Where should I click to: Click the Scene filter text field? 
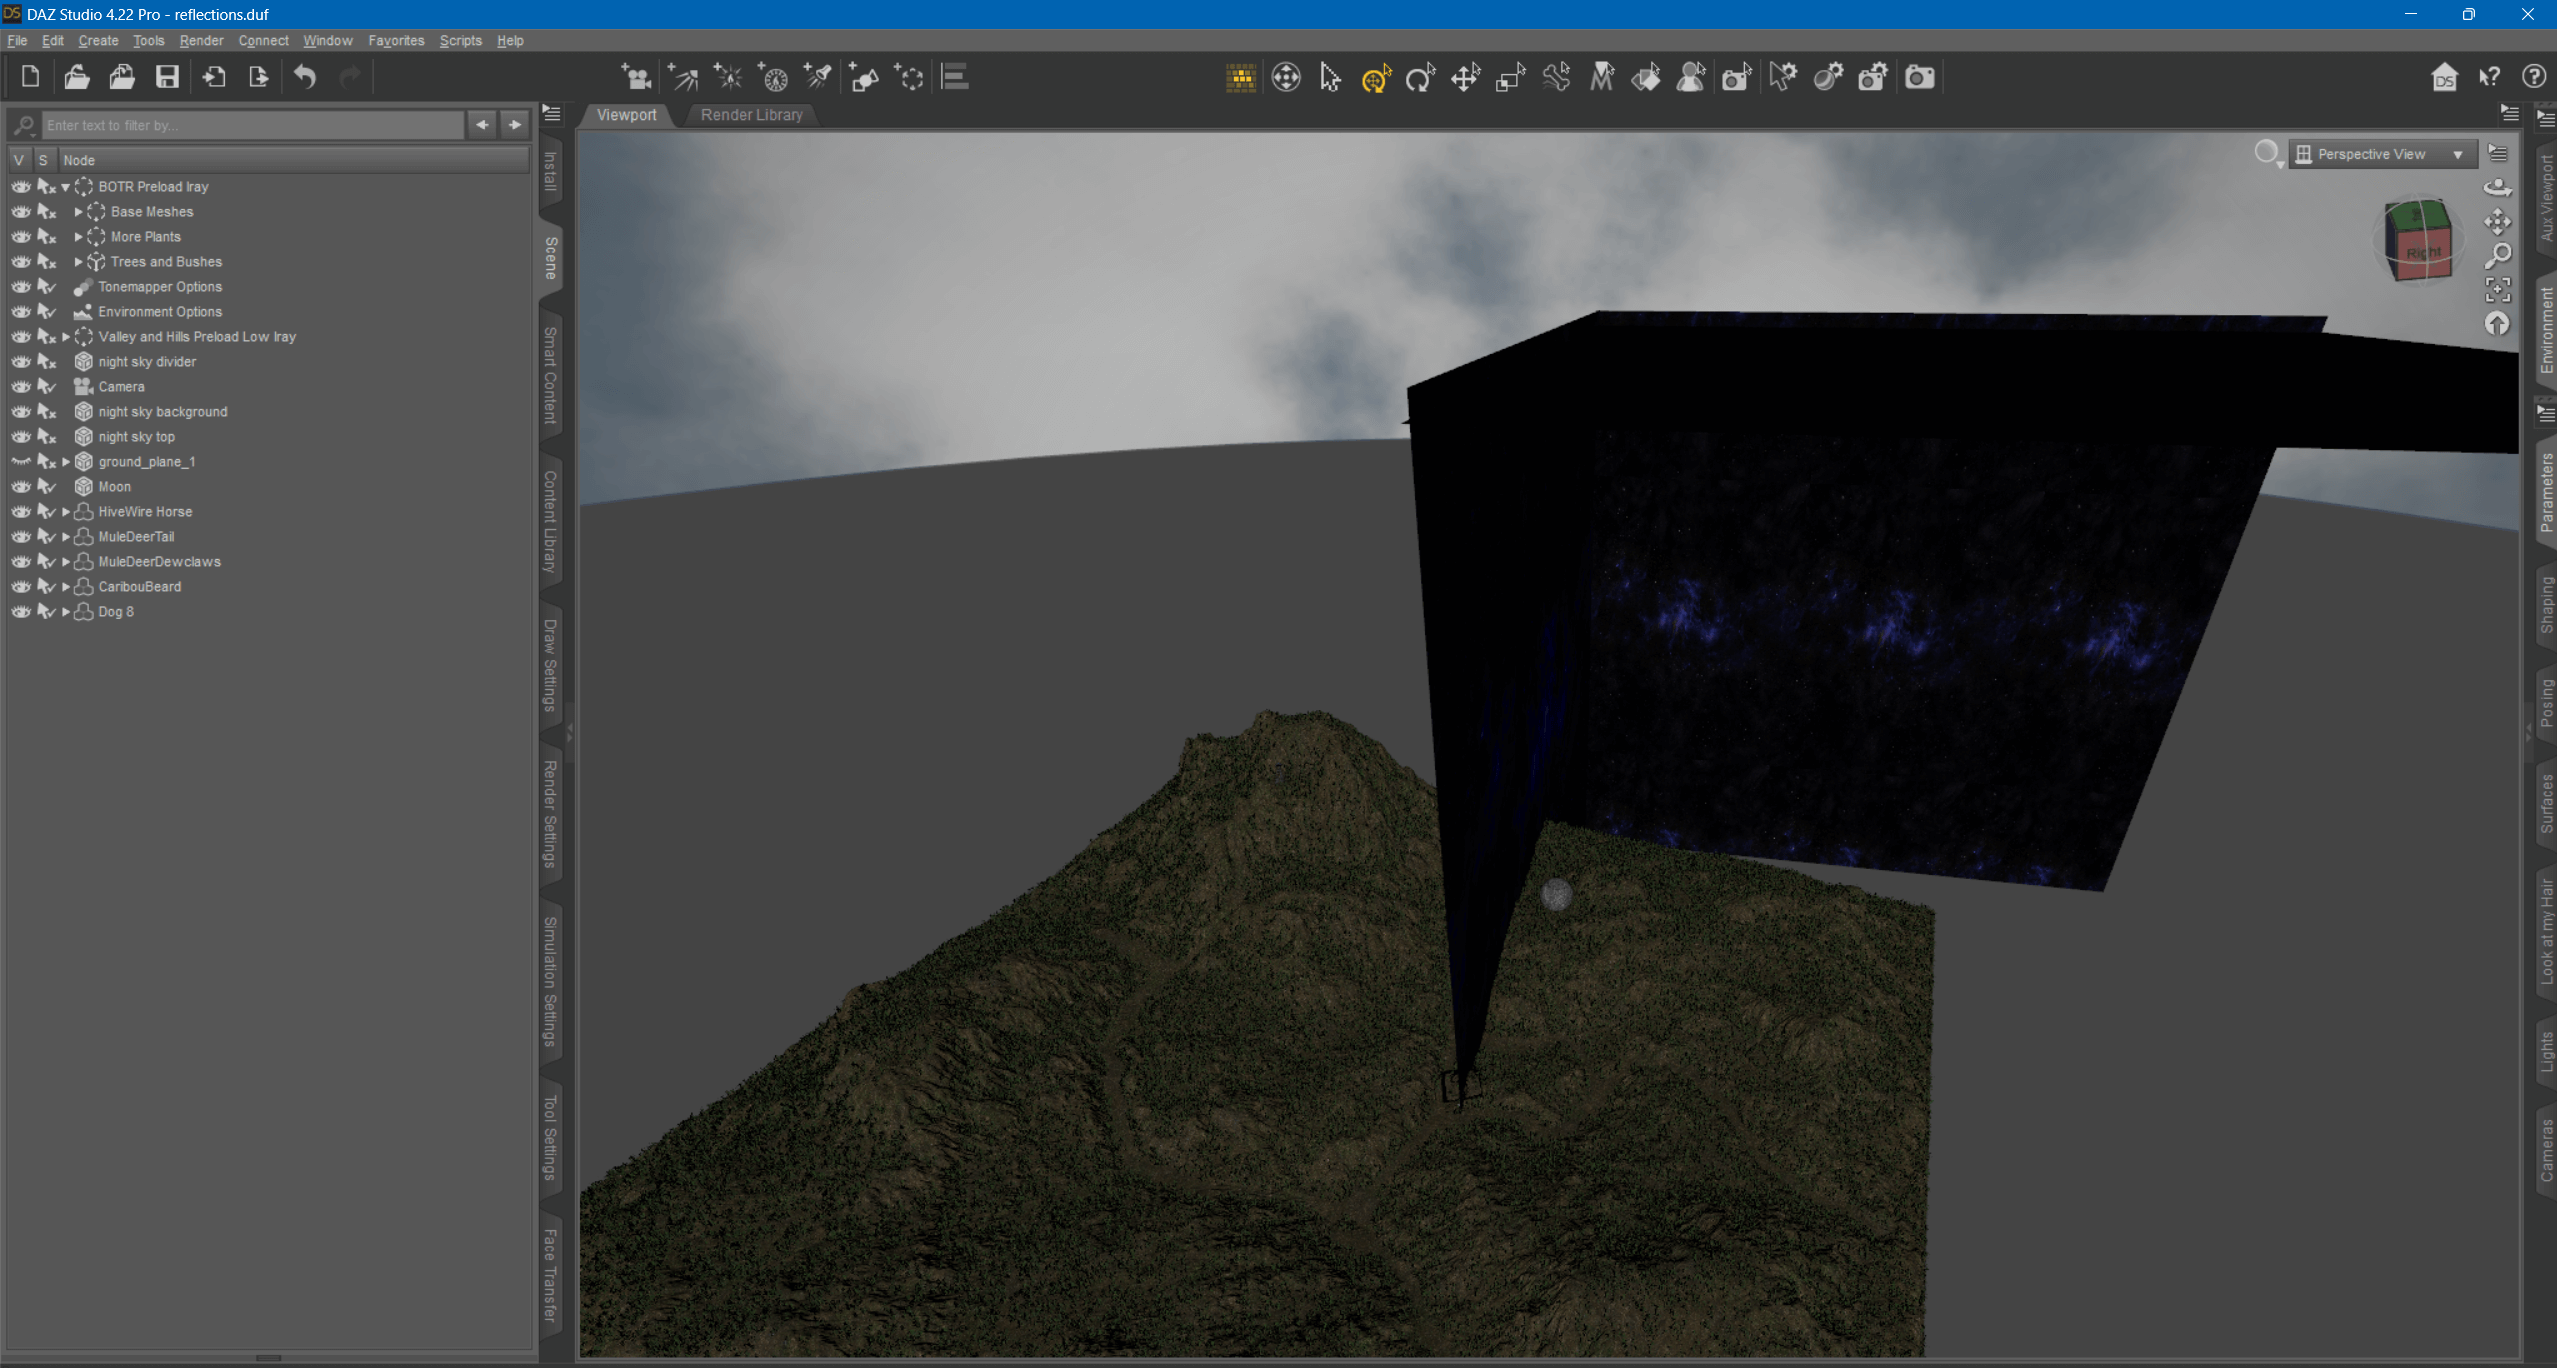(x=253, y=125)
